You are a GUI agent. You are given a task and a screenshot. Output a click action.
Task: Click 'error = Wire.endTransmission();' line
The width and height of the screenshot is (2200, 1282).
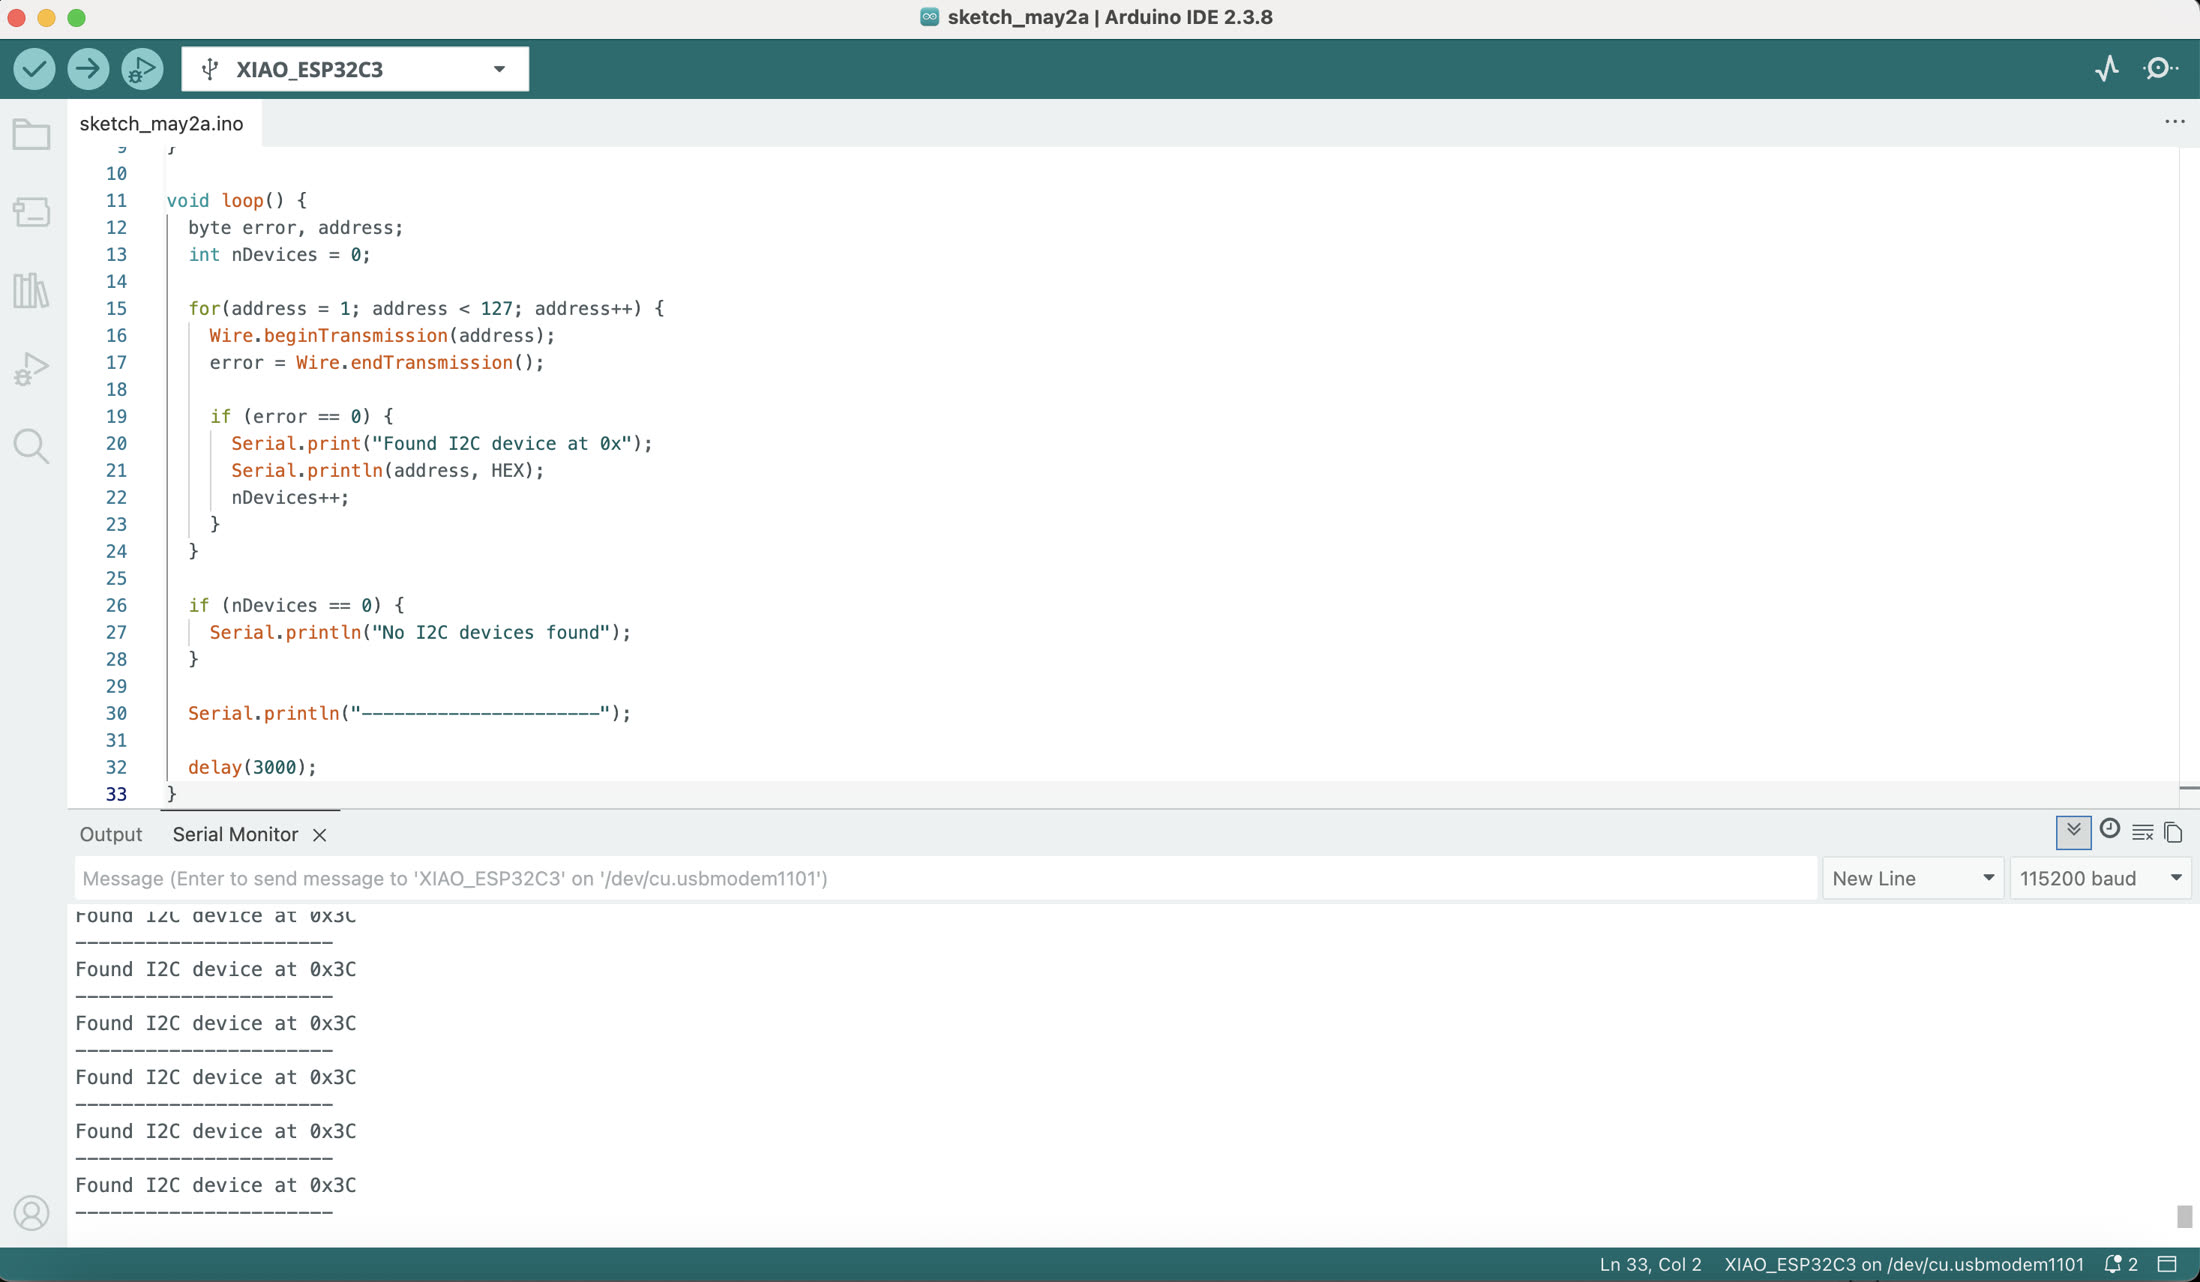377,362
